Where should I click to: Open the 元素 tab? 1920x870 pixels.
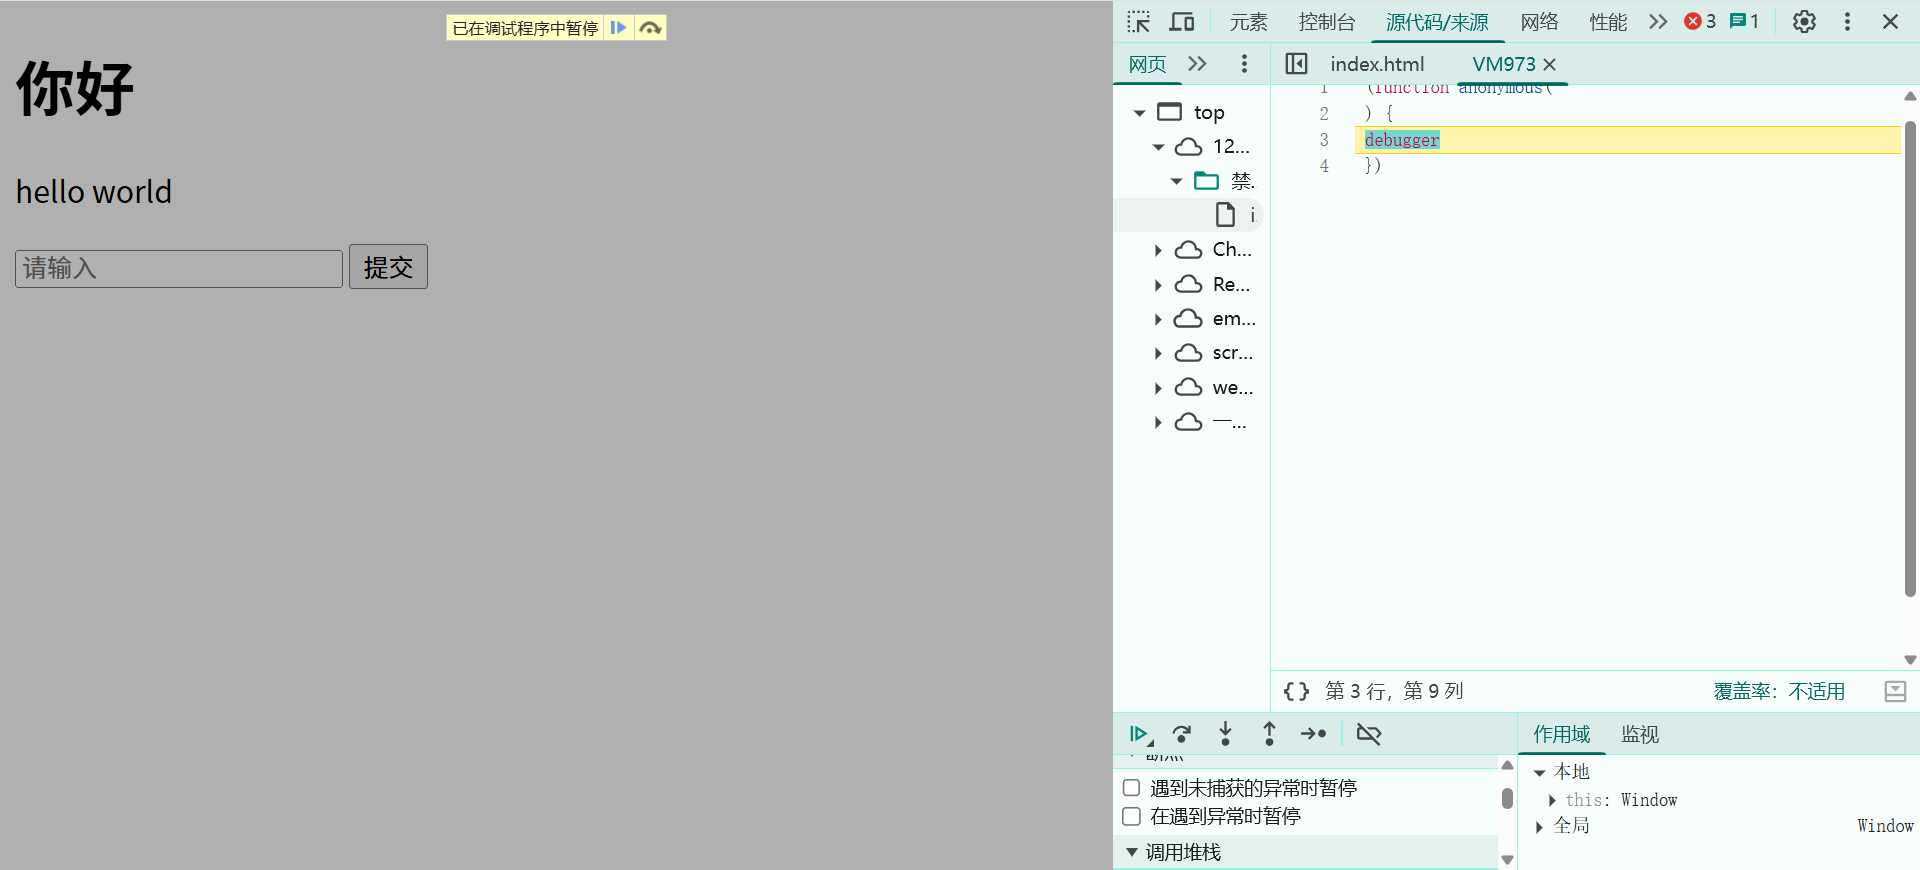pyautogui.click(x=1248, y=22)
